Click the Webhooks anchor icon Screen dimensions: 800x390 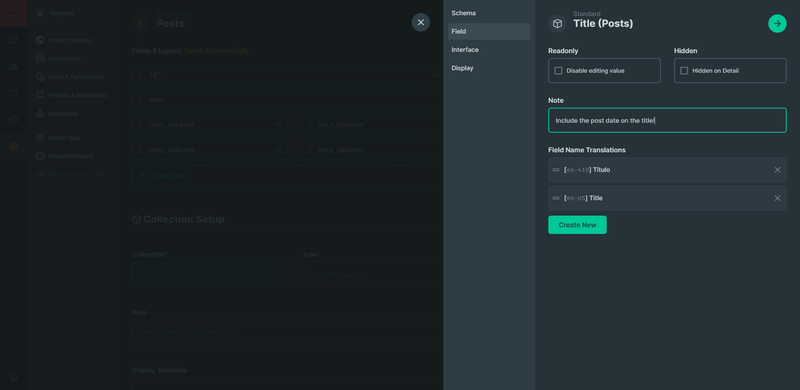click(x=40, y=113)
